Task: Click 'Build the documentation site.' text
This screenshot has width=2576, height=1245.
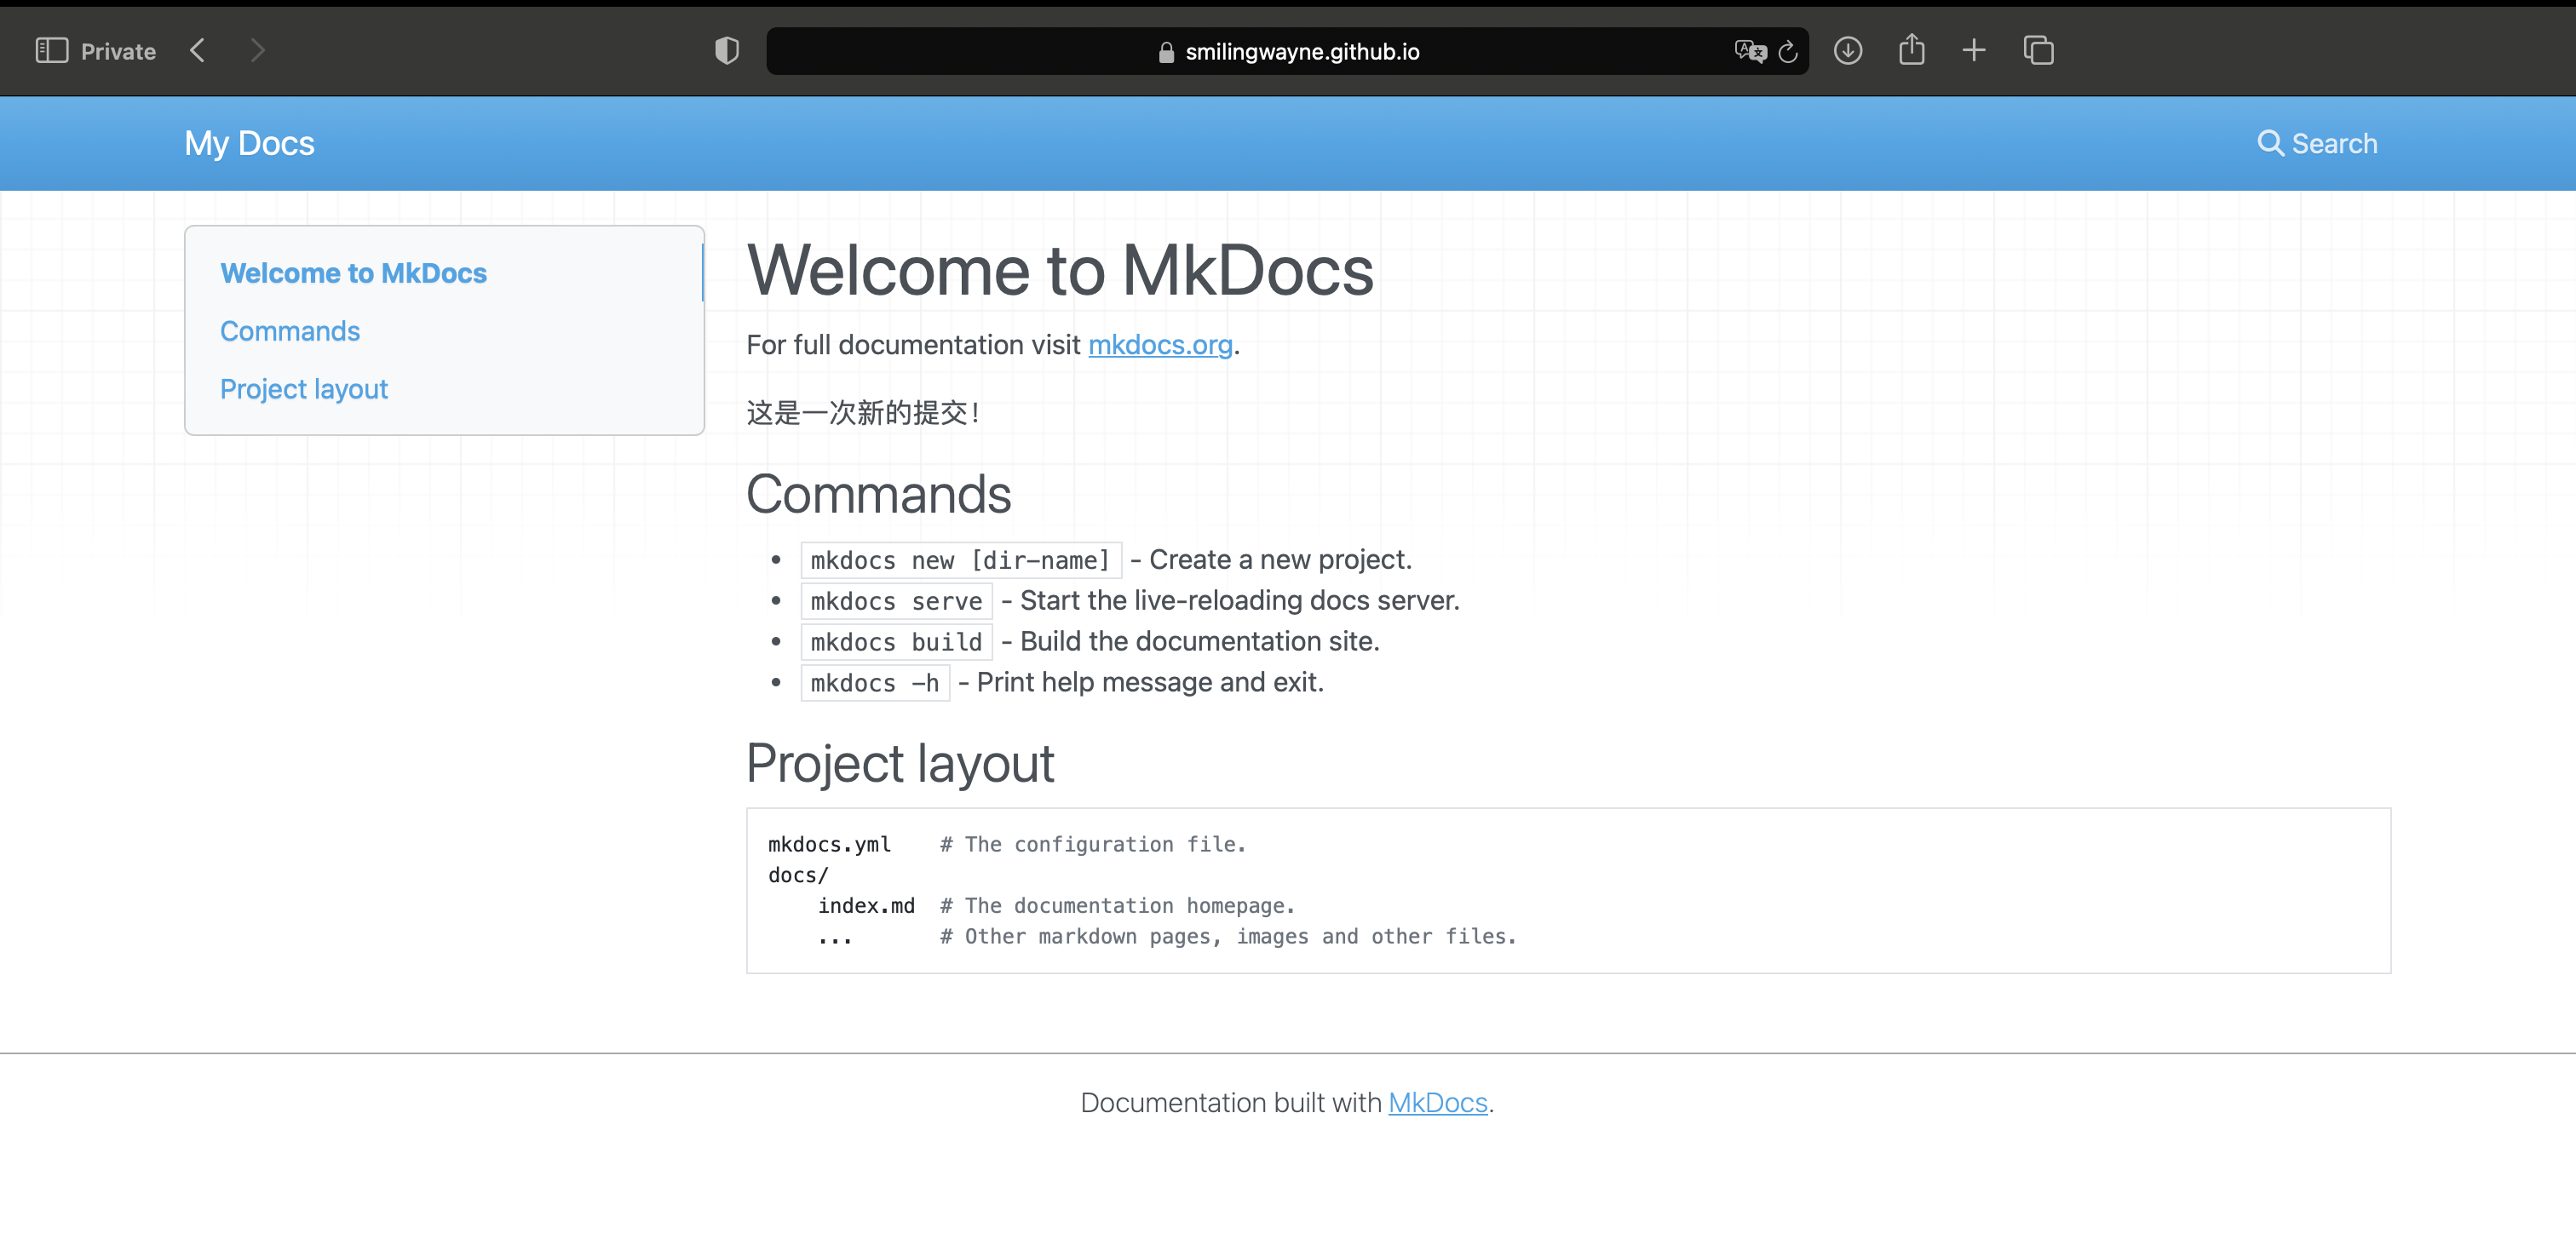Action: tap(1199, 642)
